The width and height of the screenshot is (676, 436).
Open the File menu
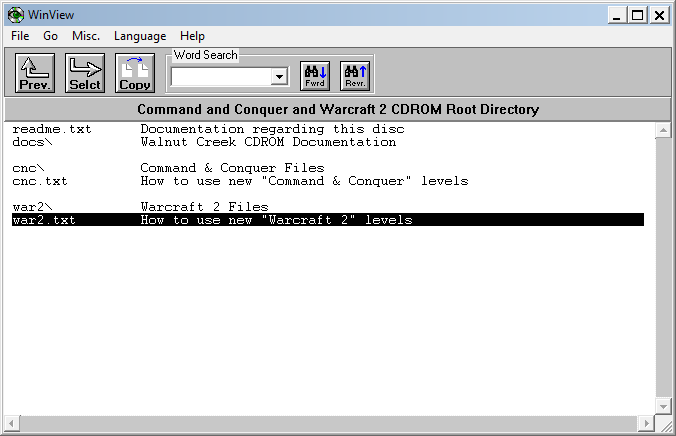click(20, 36)
